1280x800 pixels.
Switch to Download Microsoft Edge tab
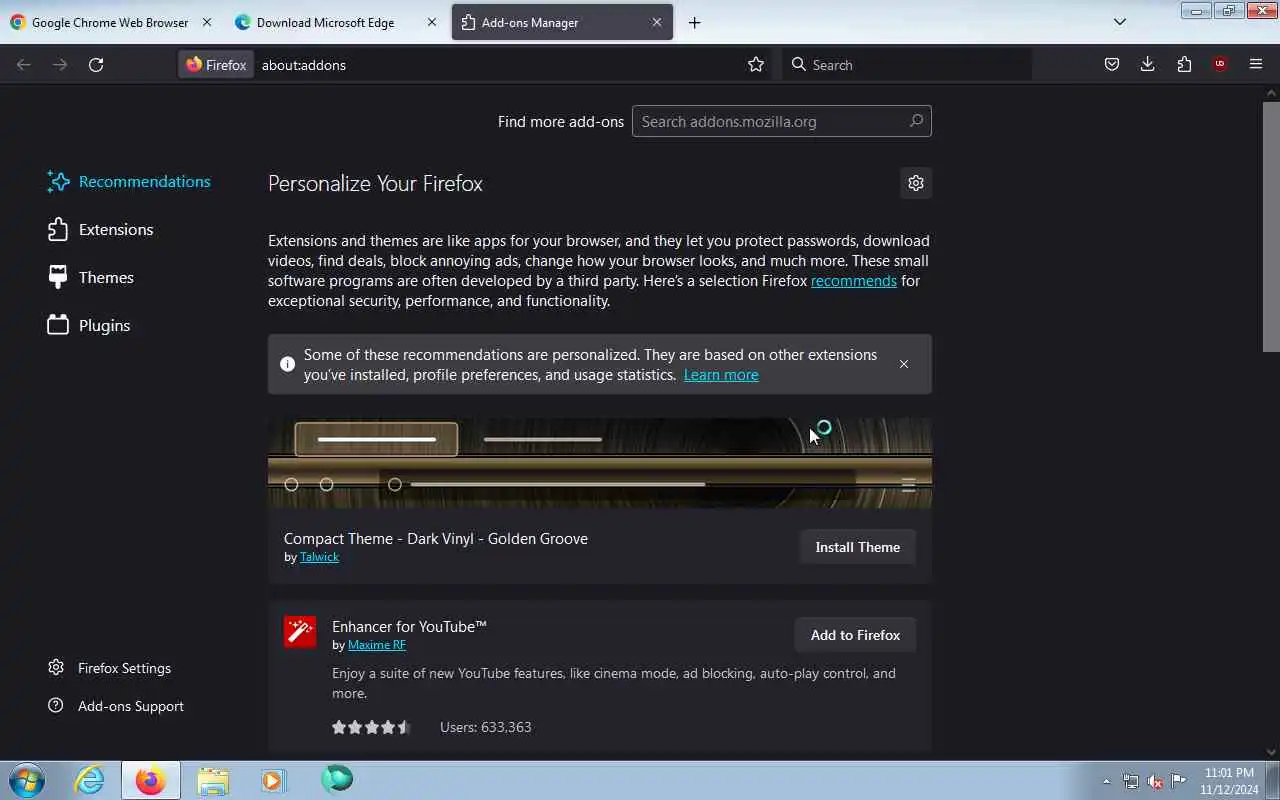point(336,22)
